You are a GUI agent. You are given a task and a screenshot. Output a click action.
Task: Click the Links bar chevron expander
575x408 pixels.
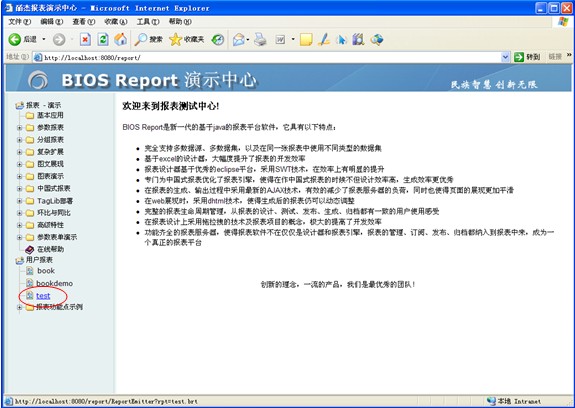pos(569,55)
